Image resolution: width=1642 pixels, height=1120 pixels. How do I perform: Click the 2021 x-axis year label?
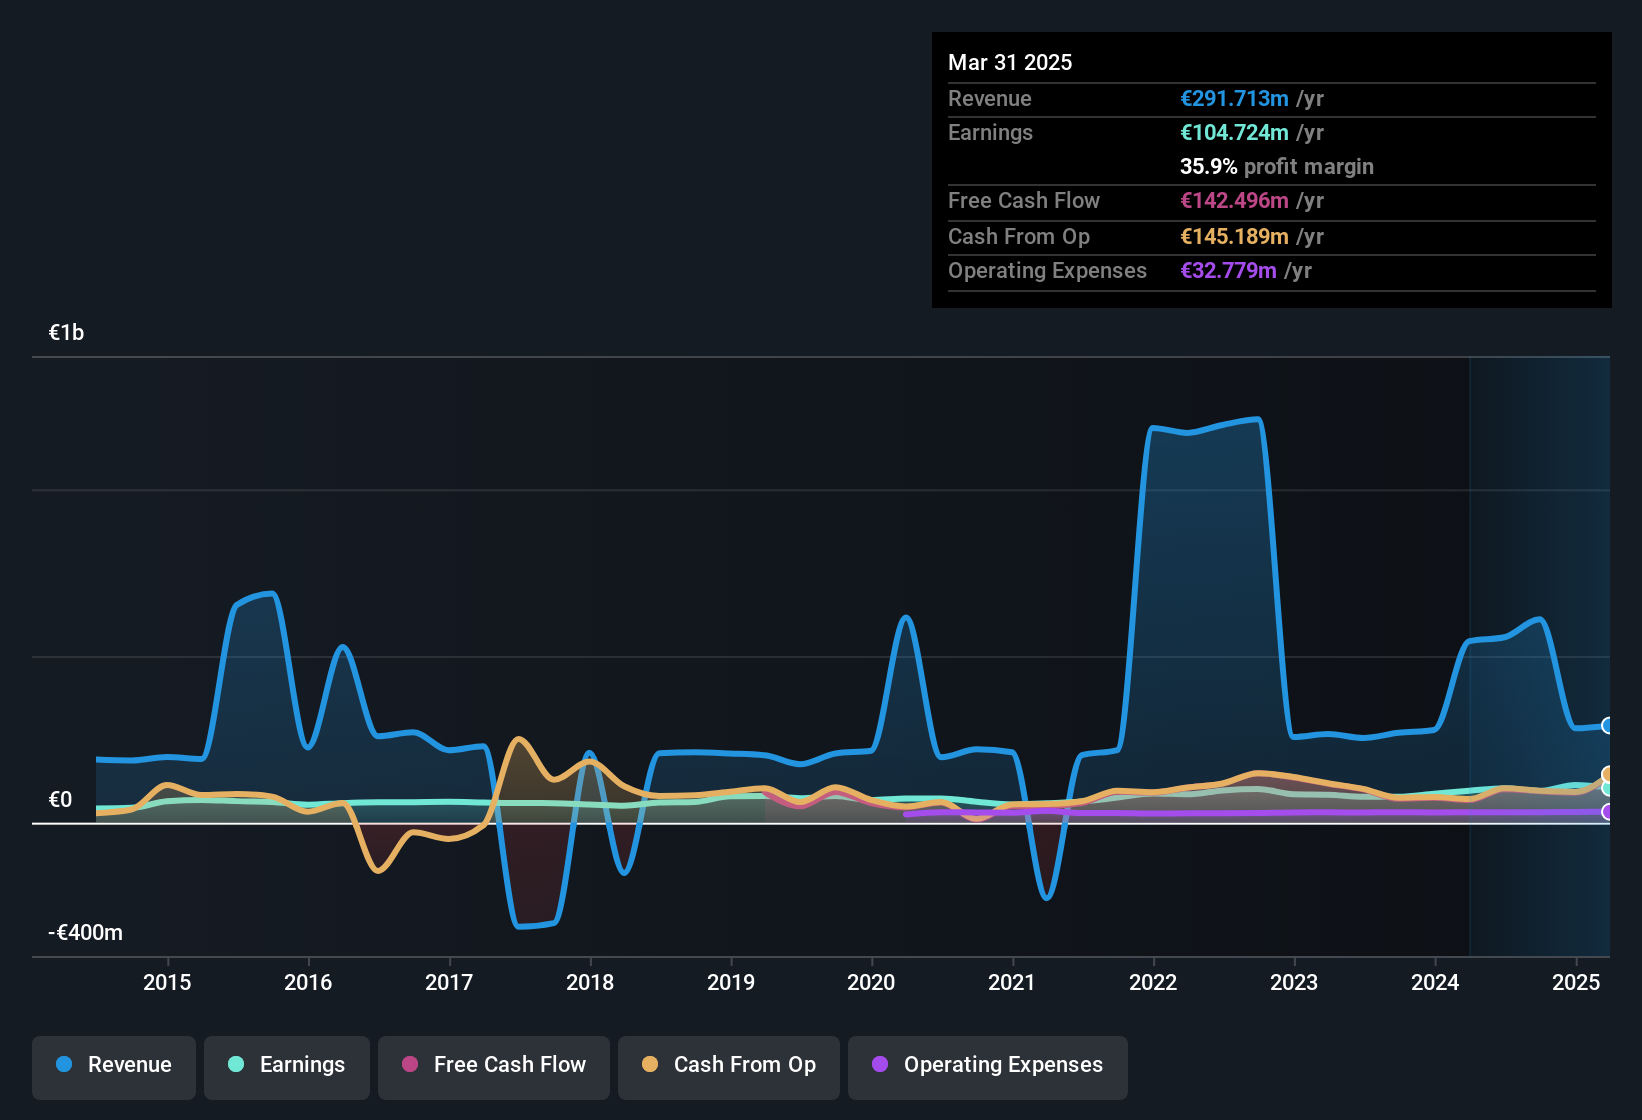pos(1012,982)
